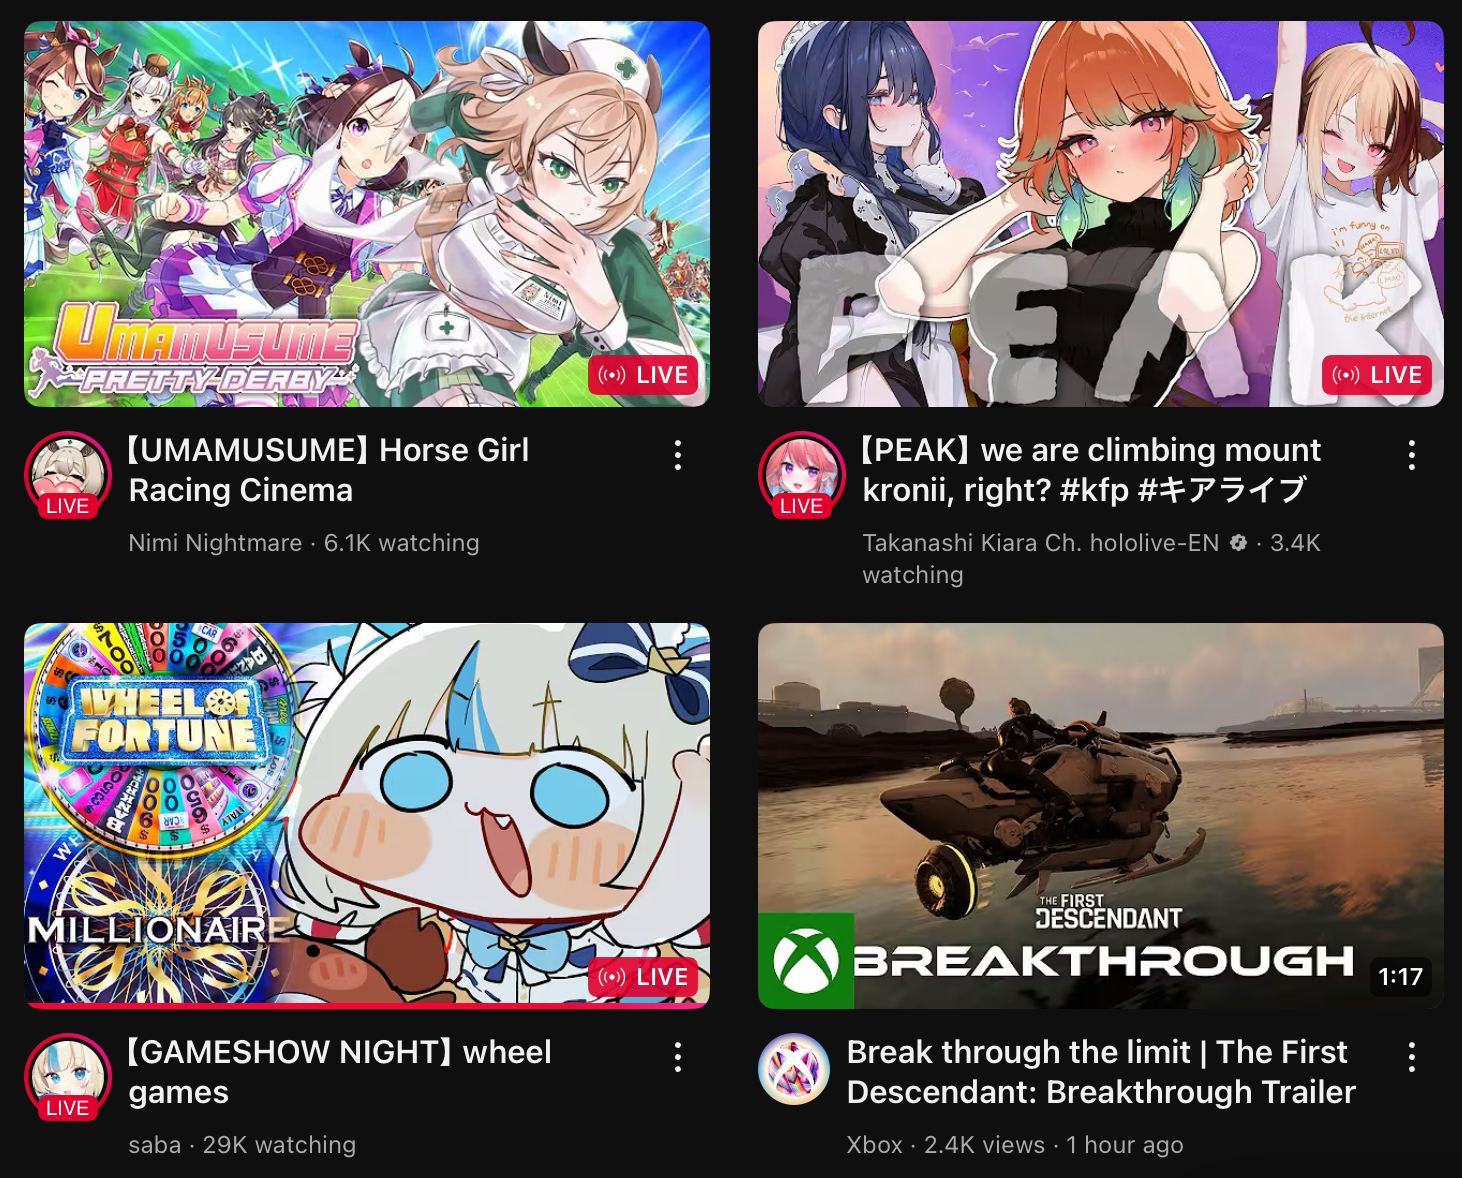Open the PEAK climbing mount kronii title
Viewport: 1462px width, 1178px height.
[1091, 470]
